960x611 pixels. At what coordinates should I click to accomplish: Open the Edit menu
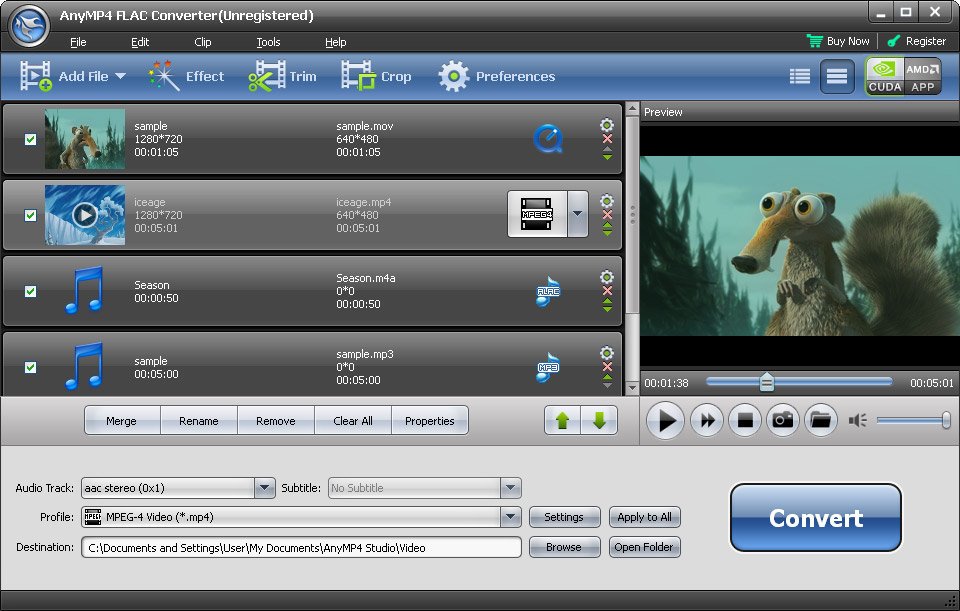[140, 42]
